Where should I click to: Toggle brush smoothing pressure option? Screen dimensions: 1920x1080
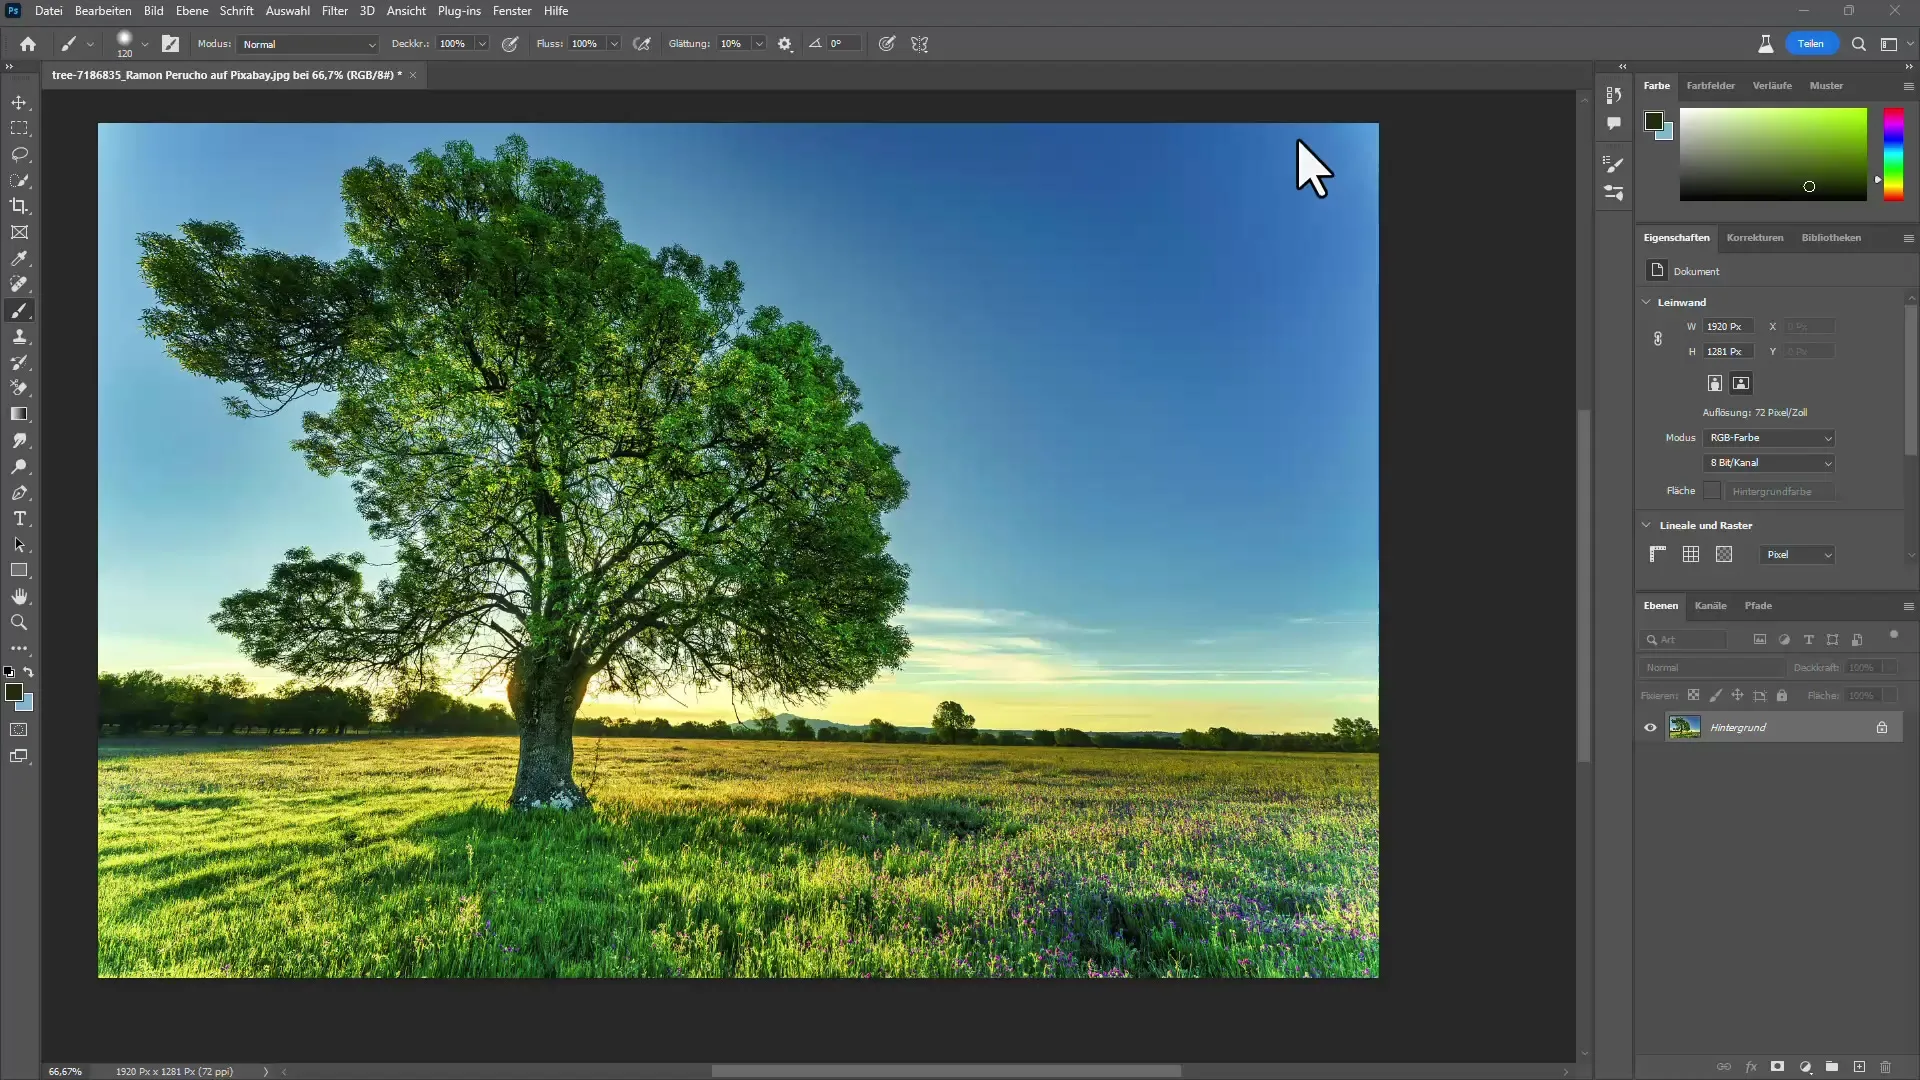785,44
